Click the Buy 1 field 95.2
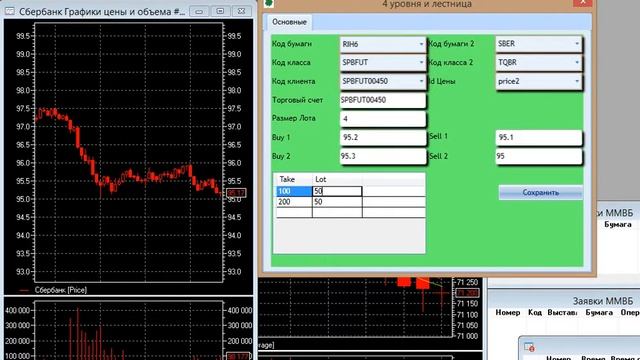Image resolution: width=640 pixels, height=360 pixels. [x=382, y=138]
